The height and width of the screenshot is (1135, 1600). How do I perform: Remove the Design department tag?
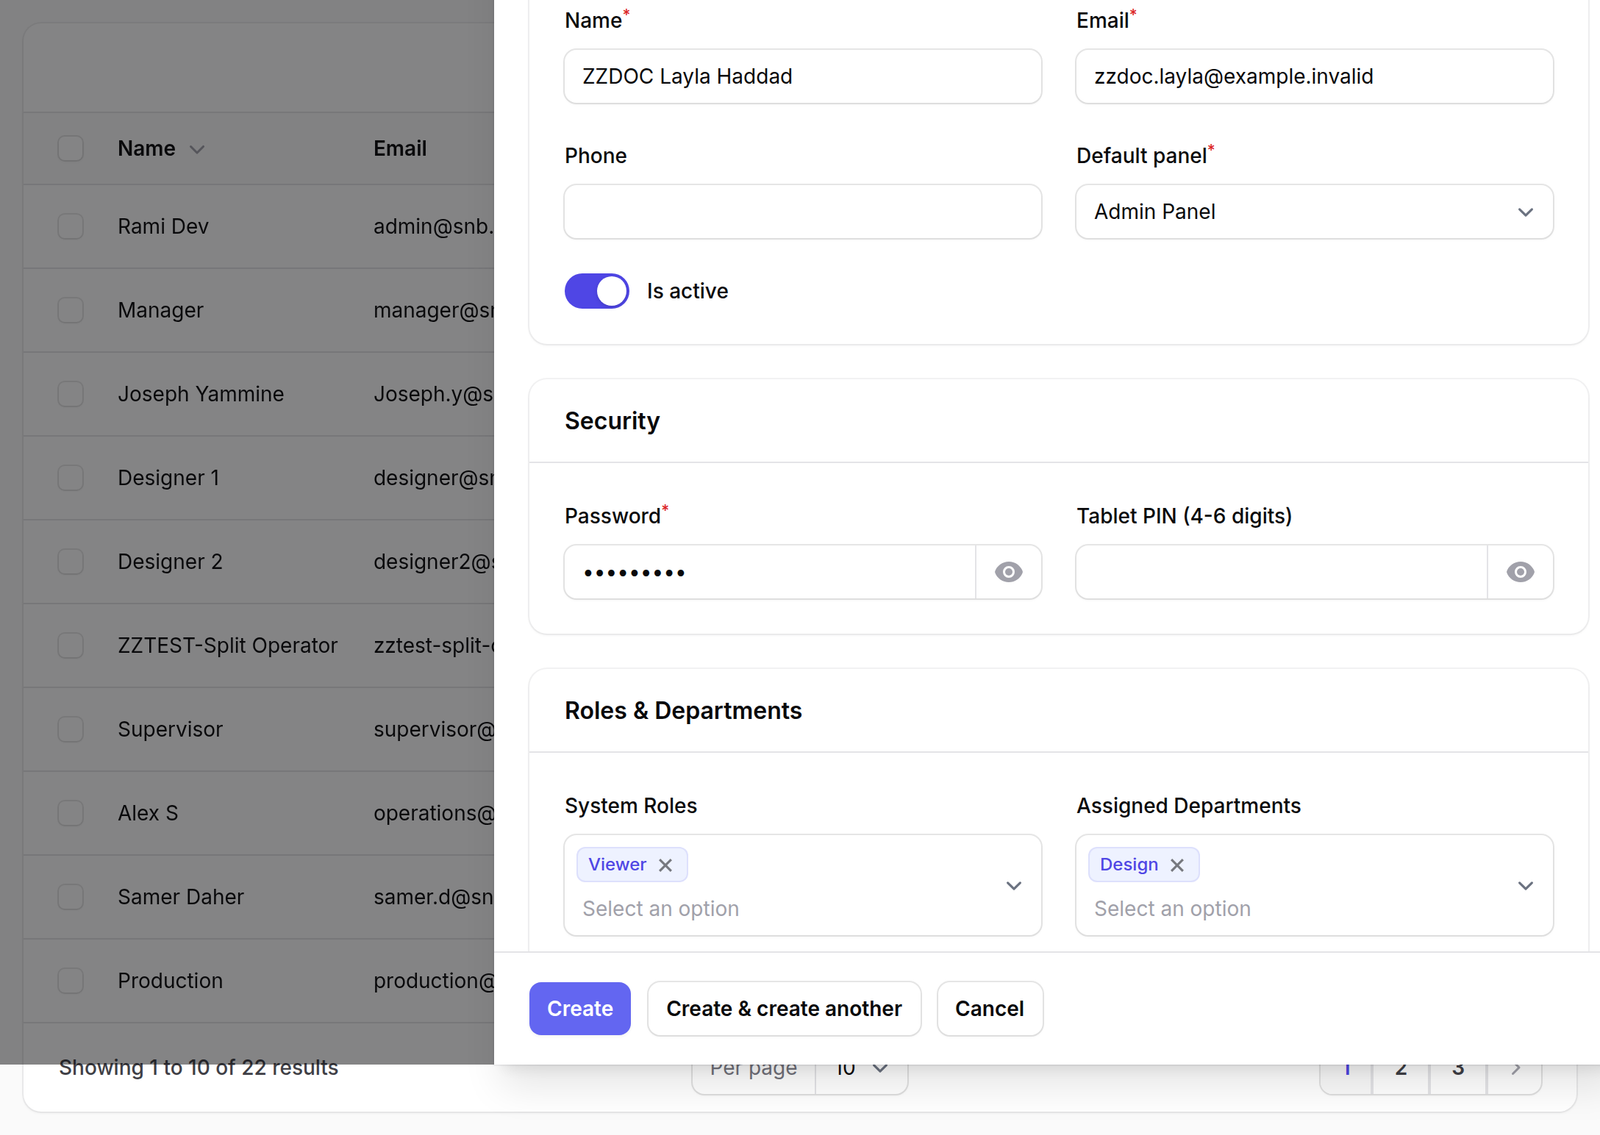click(x=1177, y=865)
